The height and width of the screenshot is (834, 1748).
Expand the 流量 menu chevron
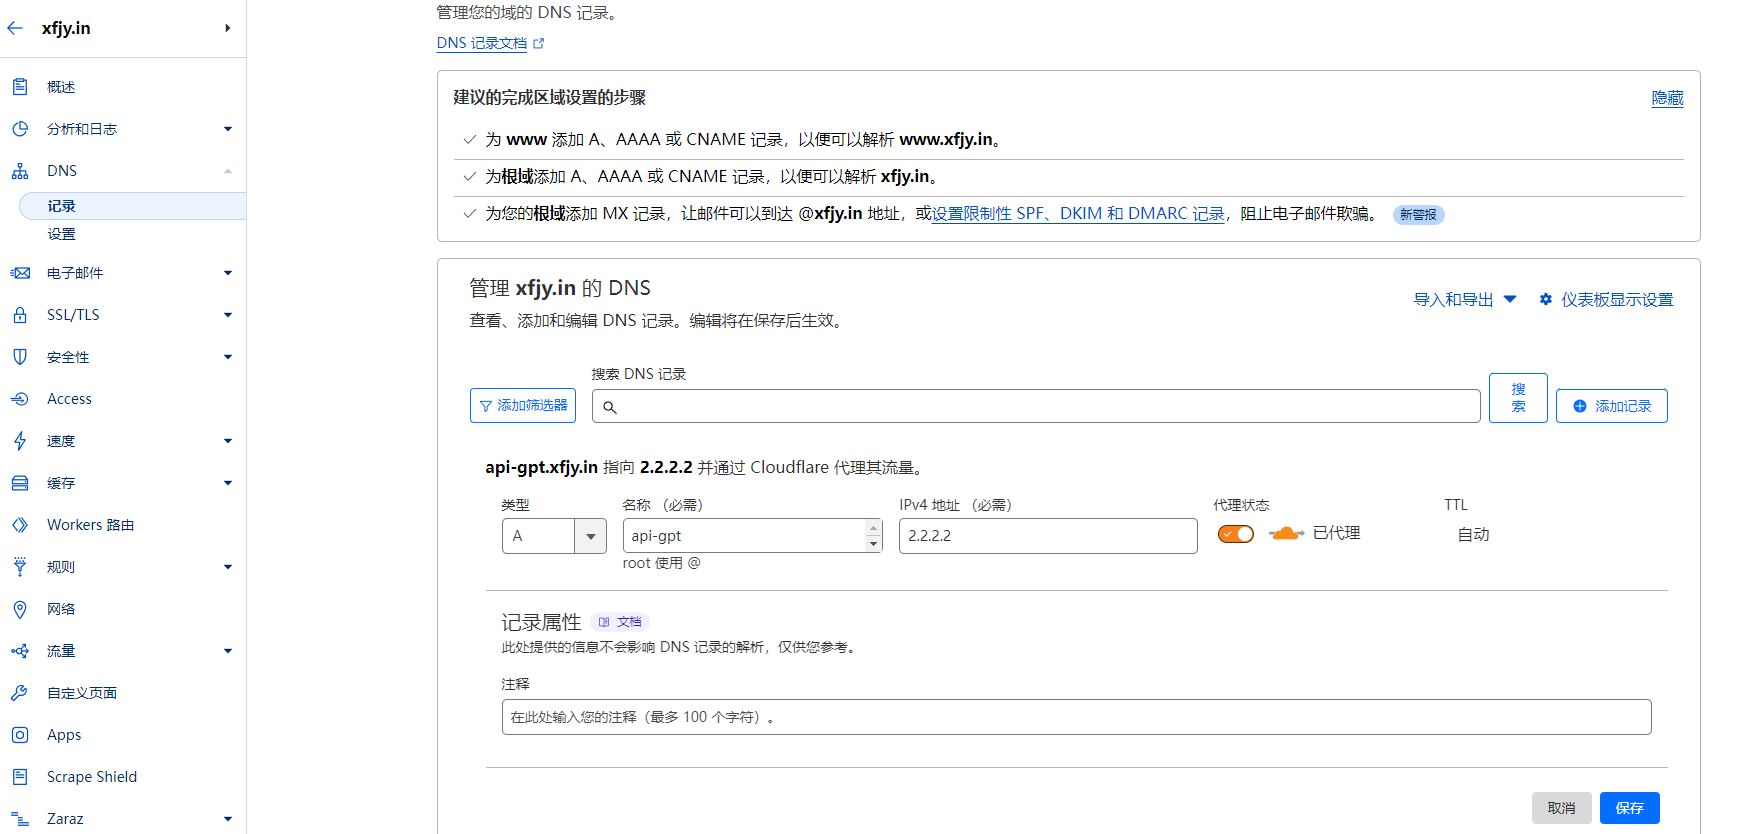[x=228, y=651]
